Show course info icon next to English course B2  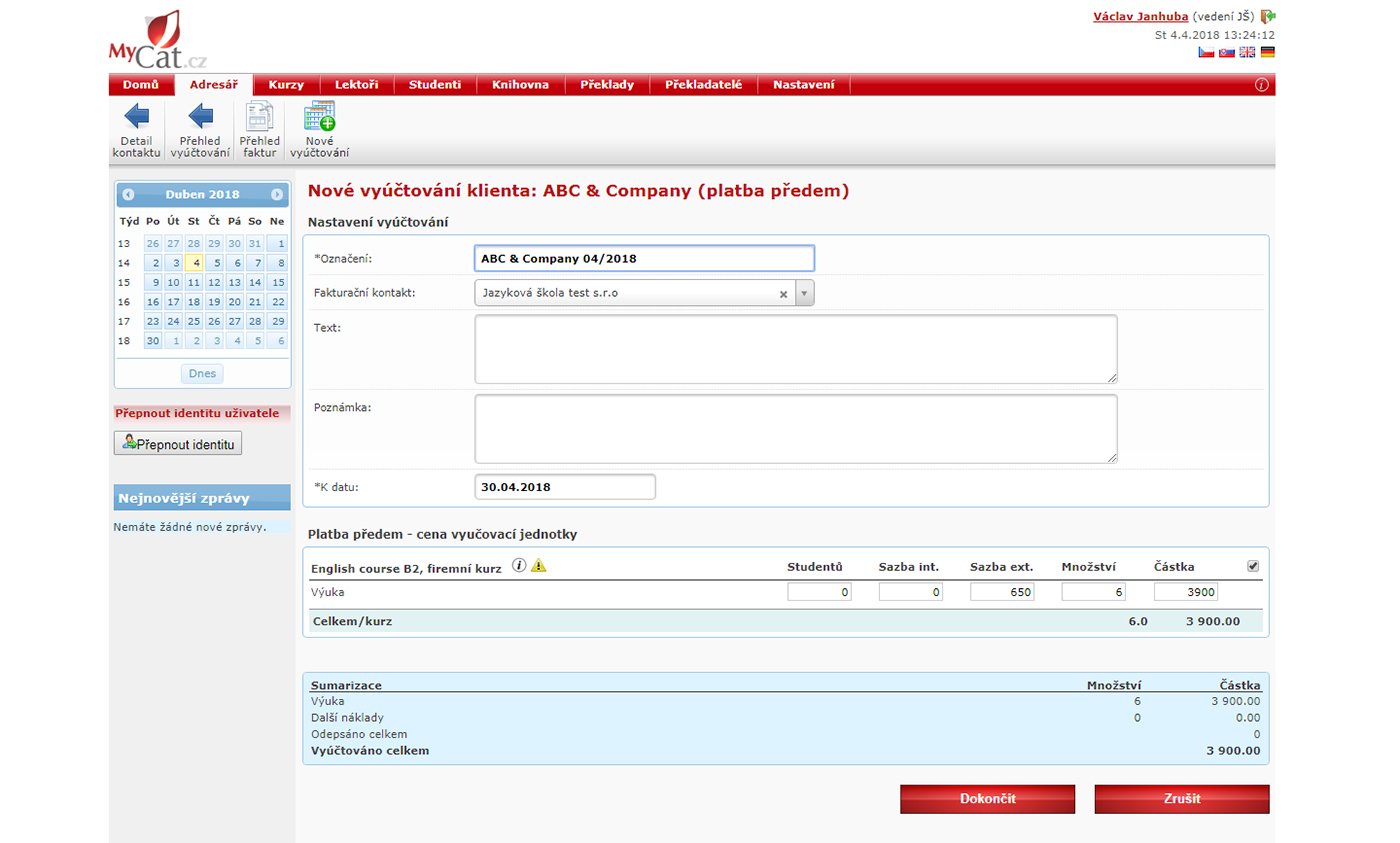click(x=519, y=565)
